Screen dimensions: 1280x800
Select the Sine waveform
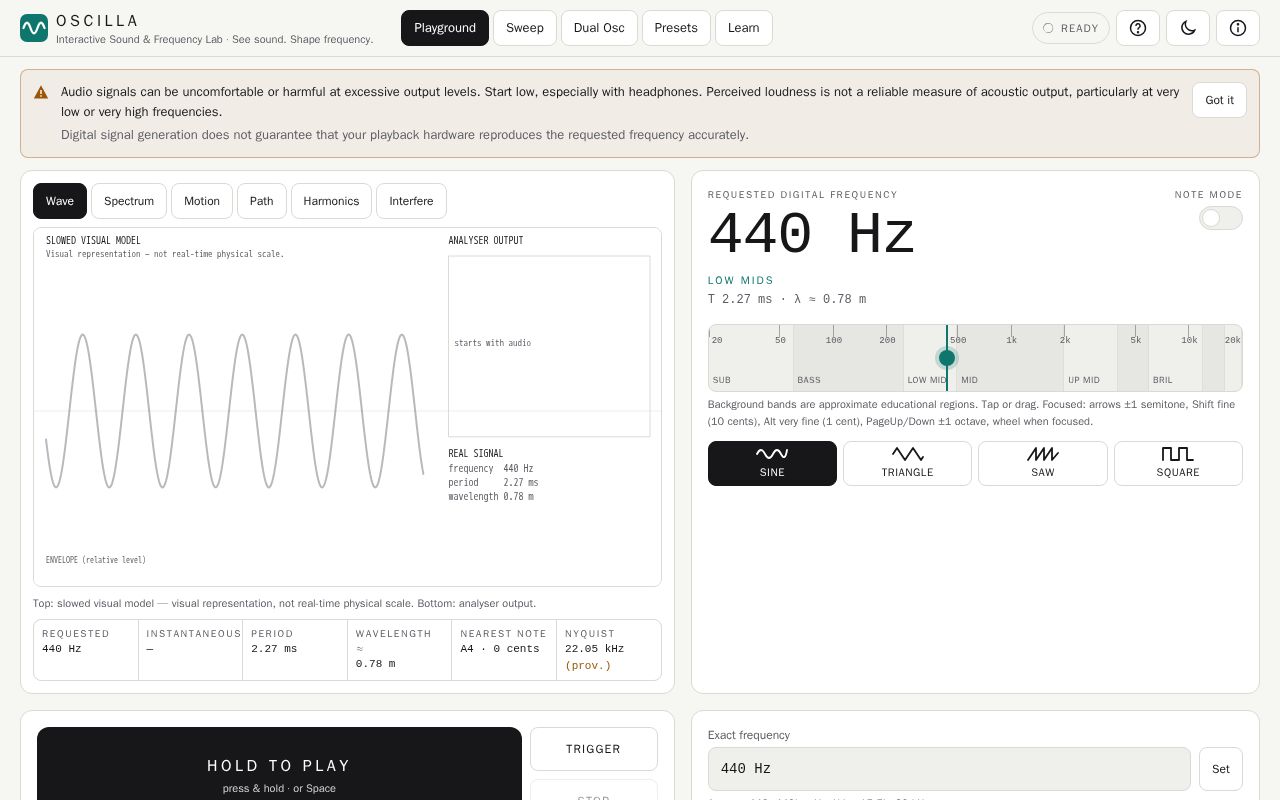coord(772,463)
